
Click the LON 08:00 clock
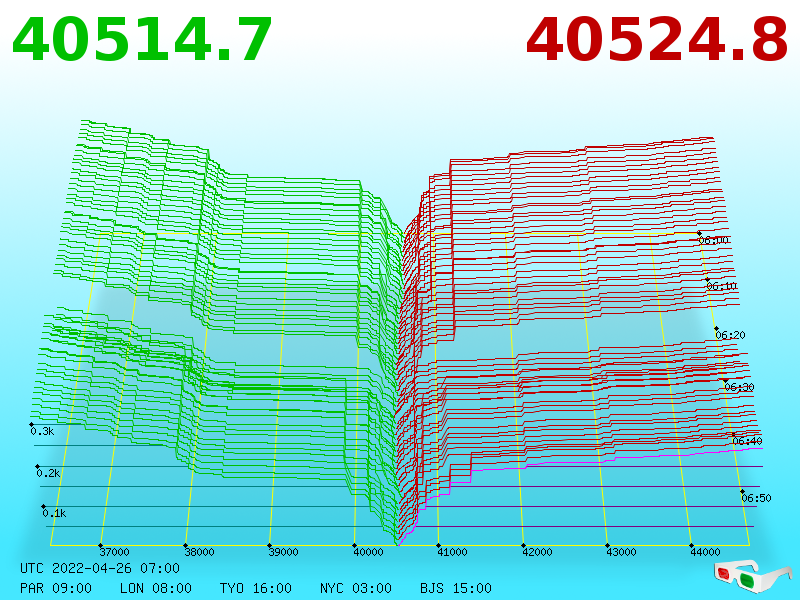tap(156, 588)
